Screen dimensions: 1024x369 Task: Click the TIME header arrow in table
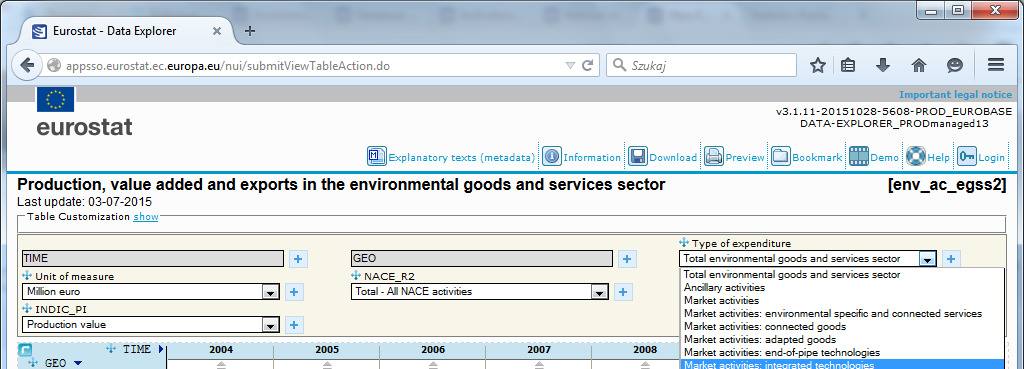click(x=161, y=349)
